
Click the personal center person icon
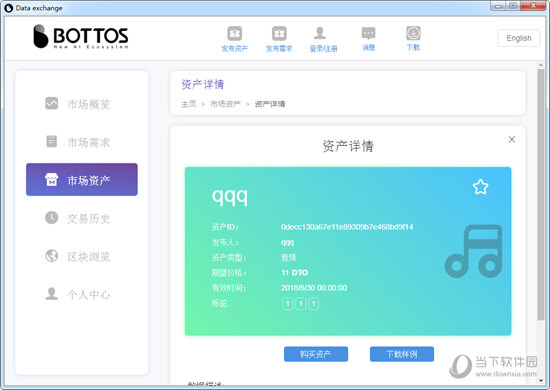point(52,294)
